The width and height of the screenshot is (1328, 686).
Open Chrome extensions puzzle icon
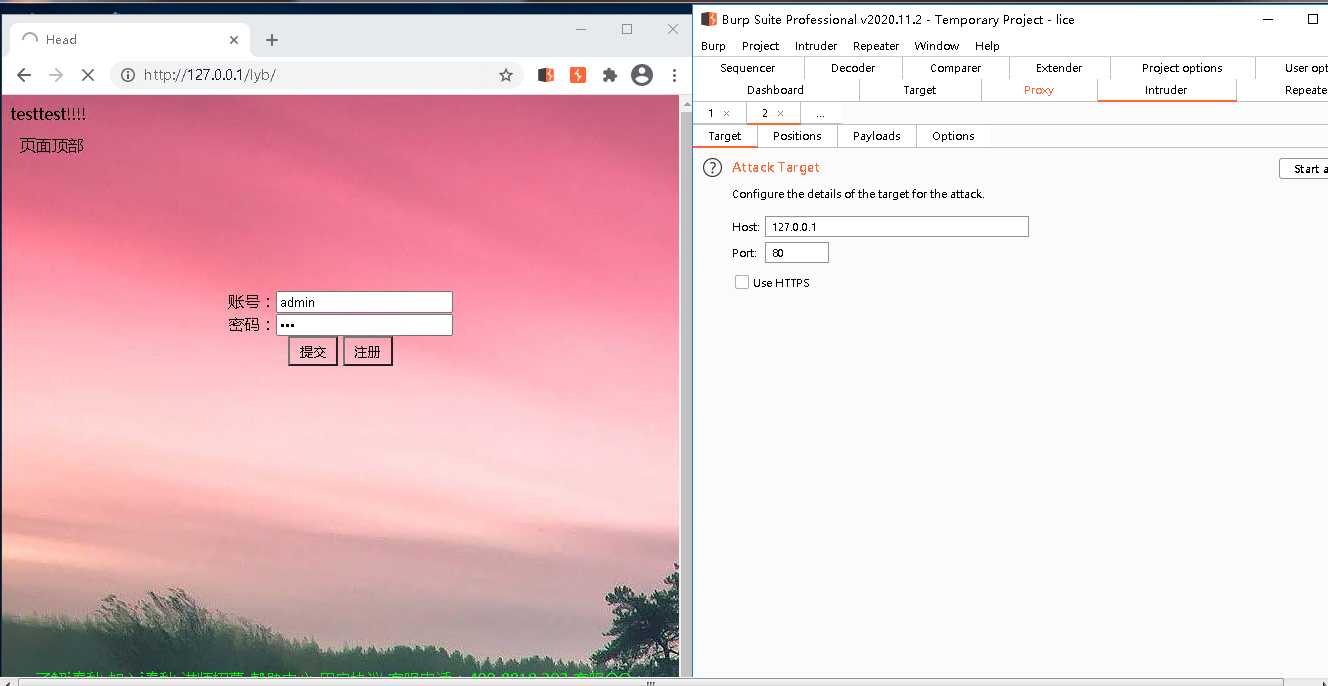click(610, 75)
